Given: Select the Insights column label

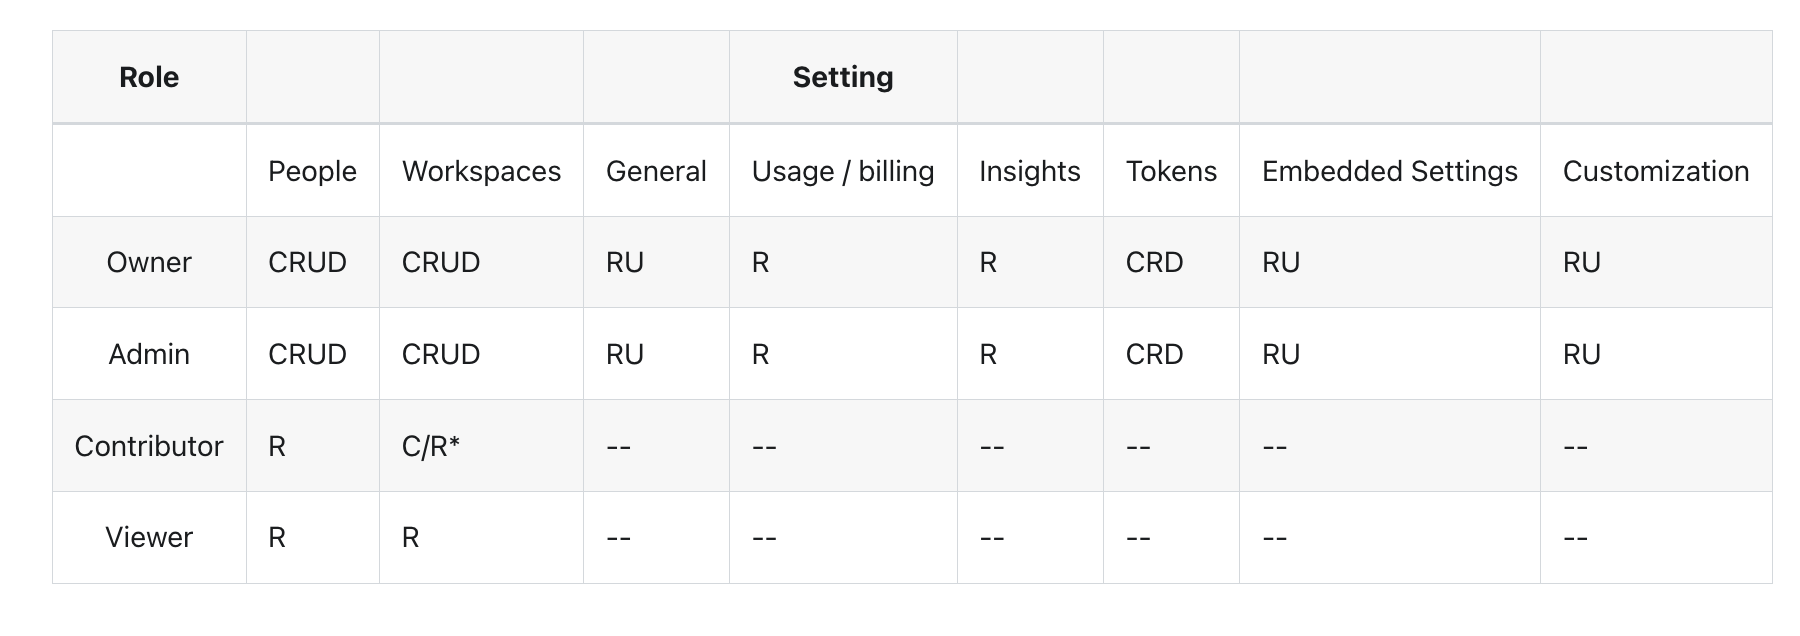Looking at the screenshot, I should click(1029, 171).
